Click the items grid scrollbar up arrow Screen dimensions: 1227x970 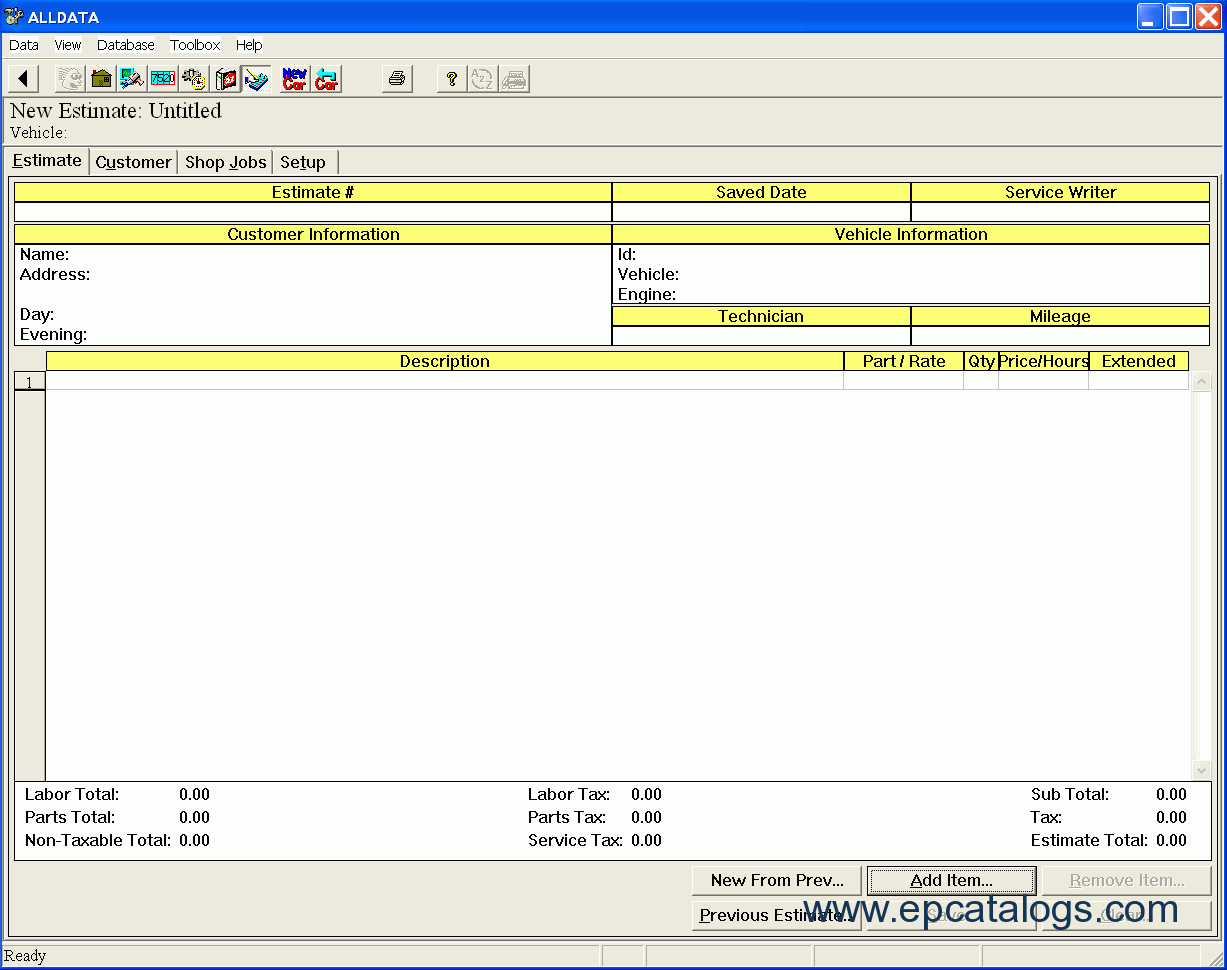pyautogui.click(x=1202, y=381)
